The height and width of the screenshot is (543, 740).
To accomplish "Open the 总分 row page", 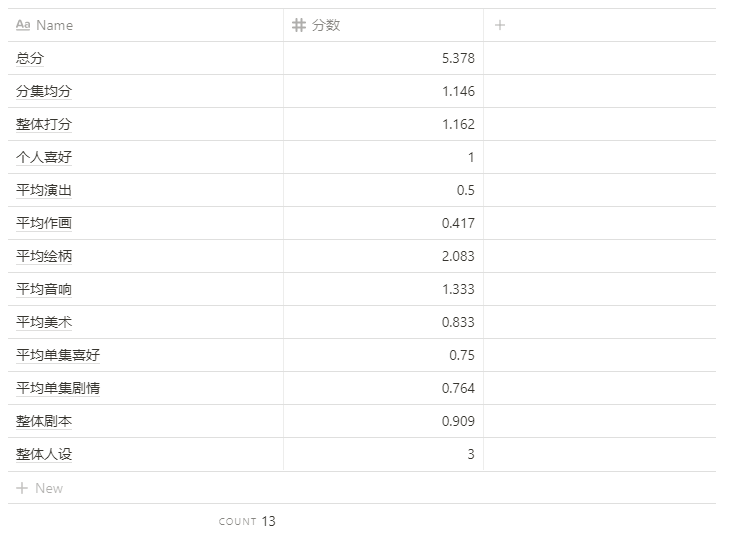I will (x=30, y=58).
